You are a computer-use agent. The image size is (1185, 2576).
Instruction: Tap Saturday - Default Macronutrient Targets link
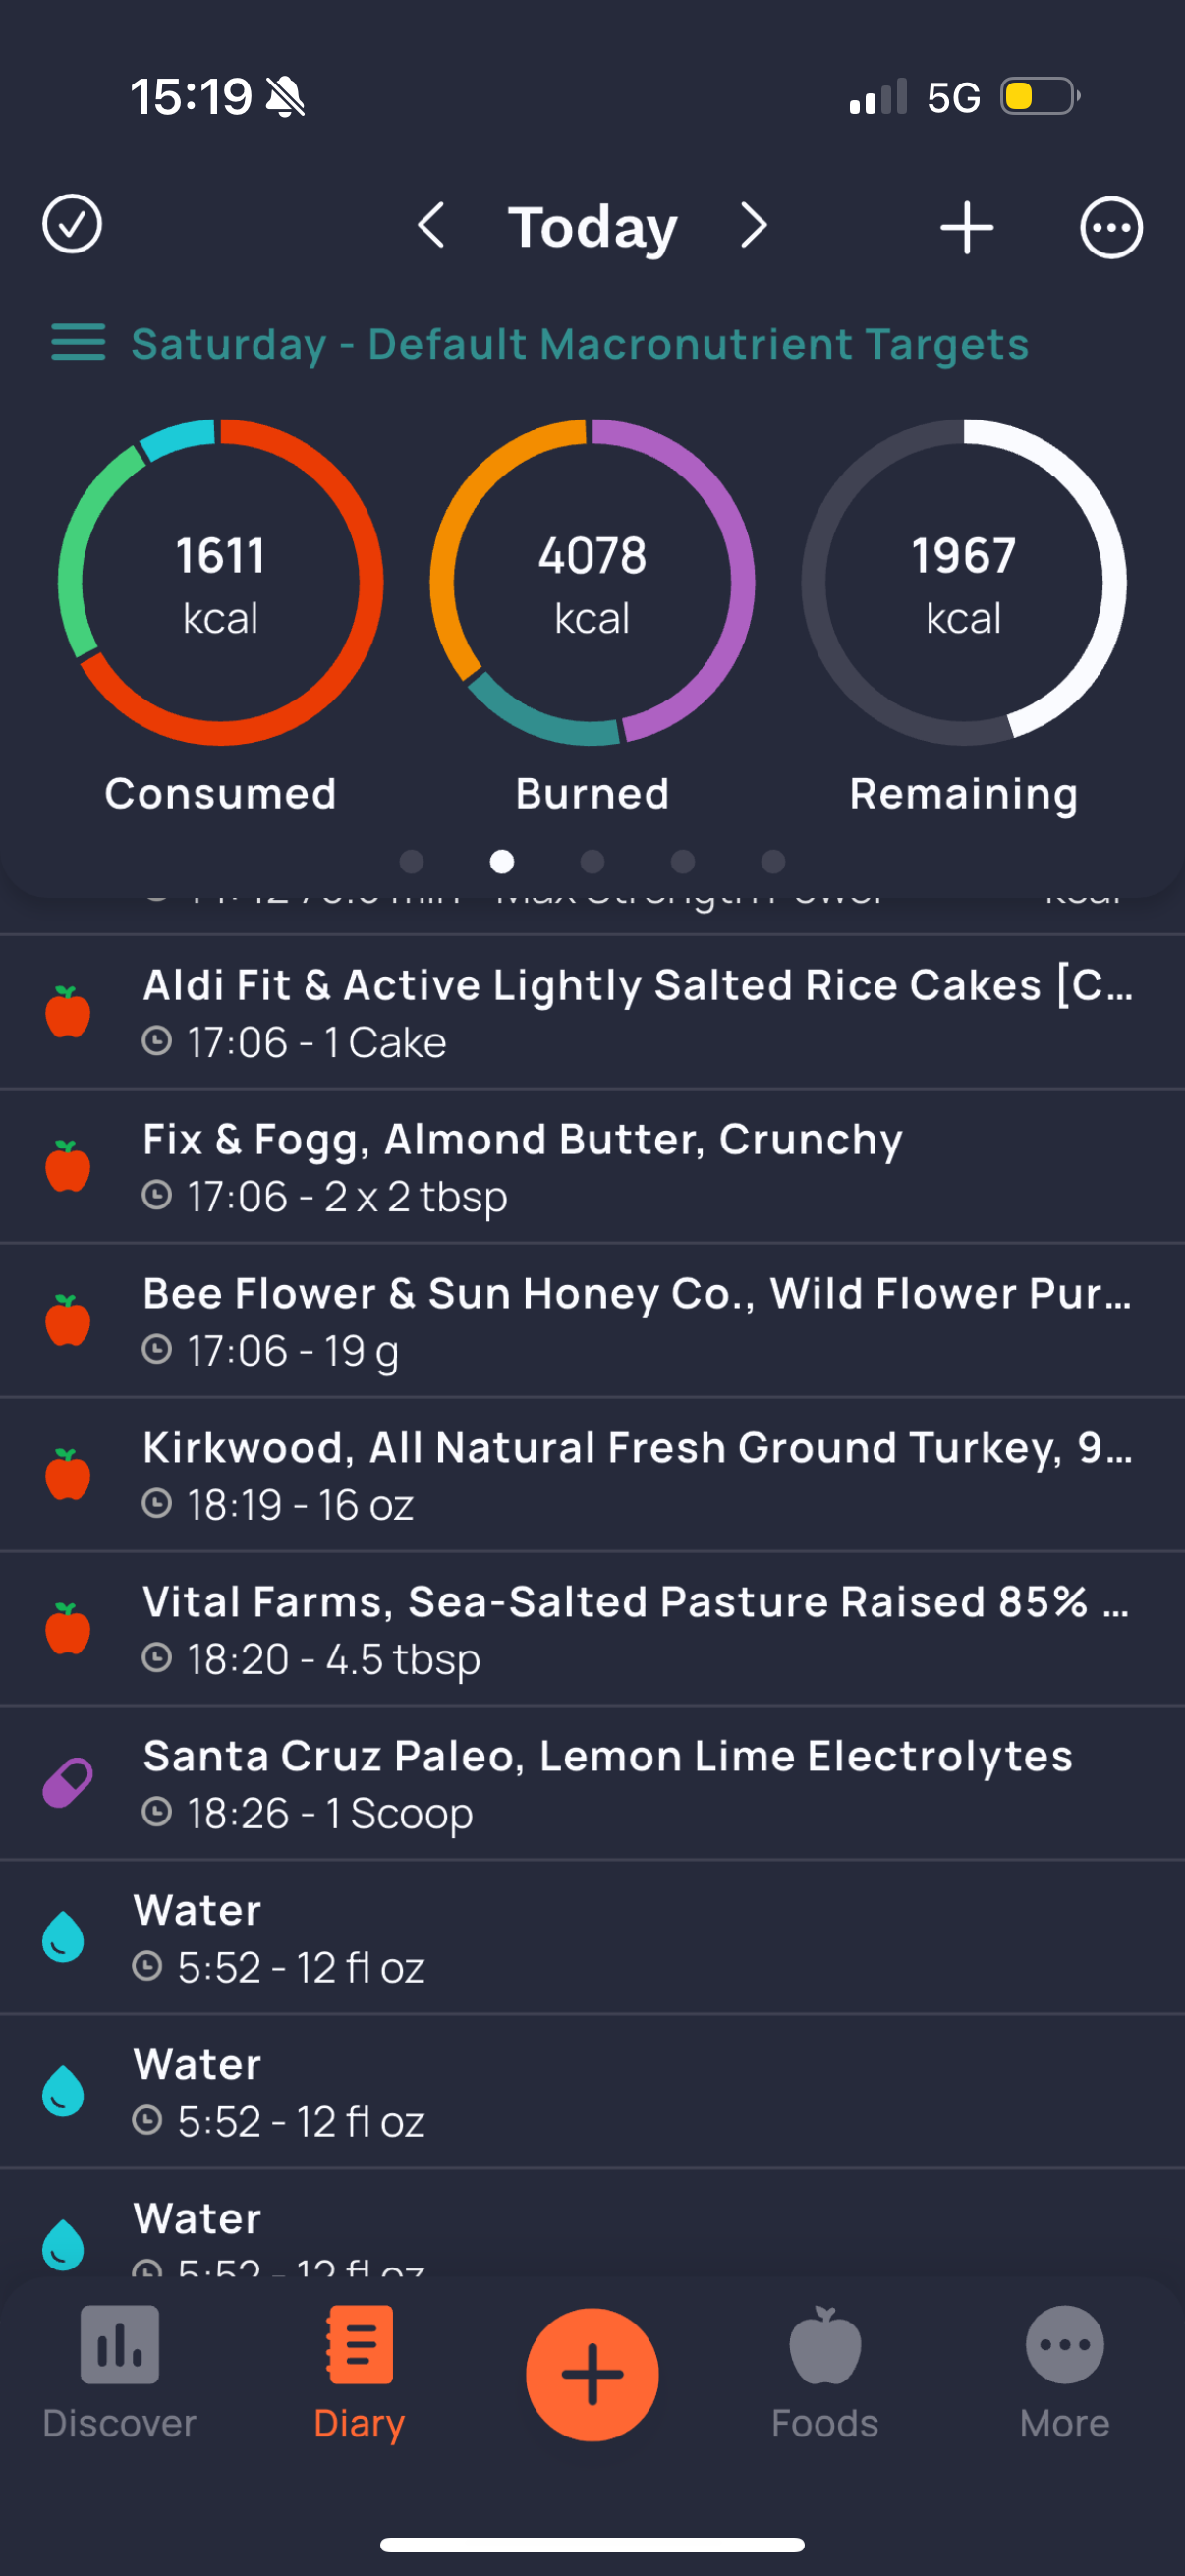tap(580, 344)
